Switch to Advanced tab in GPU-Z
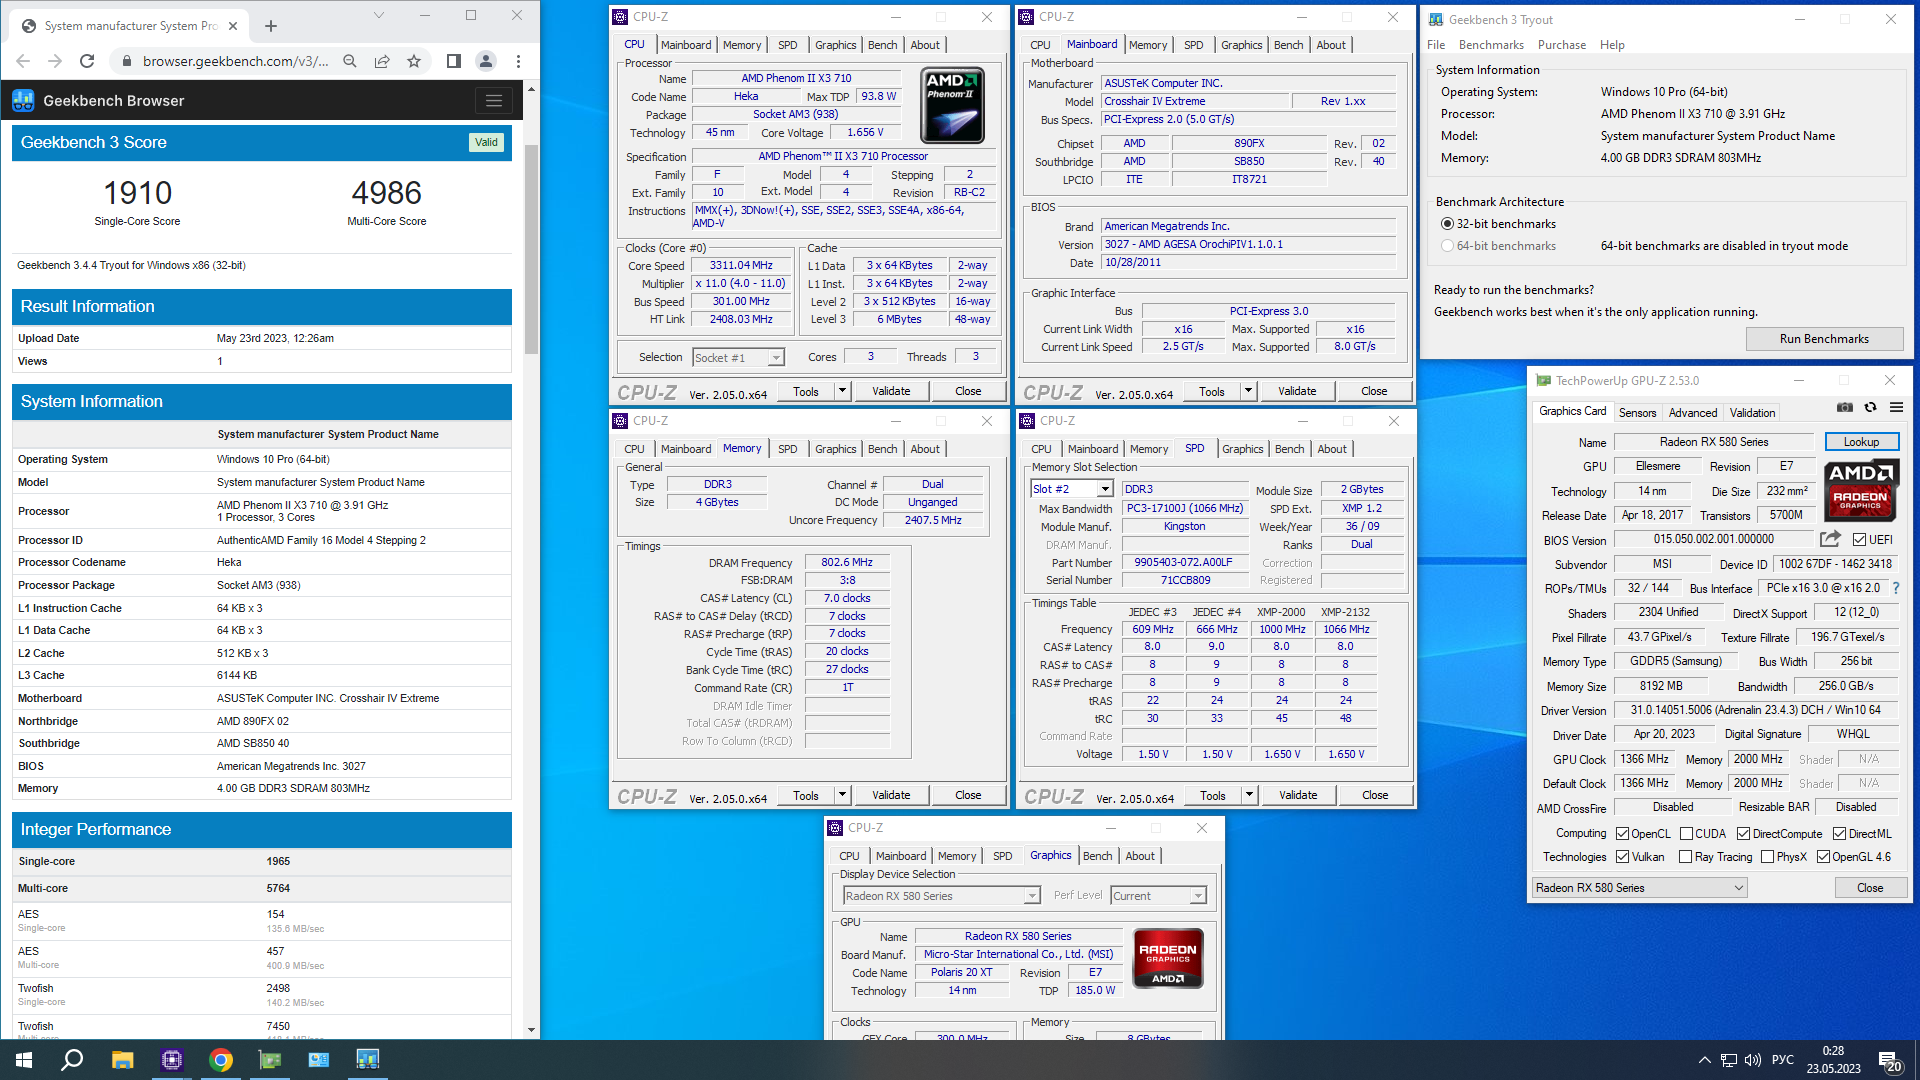 (1692, 413)
